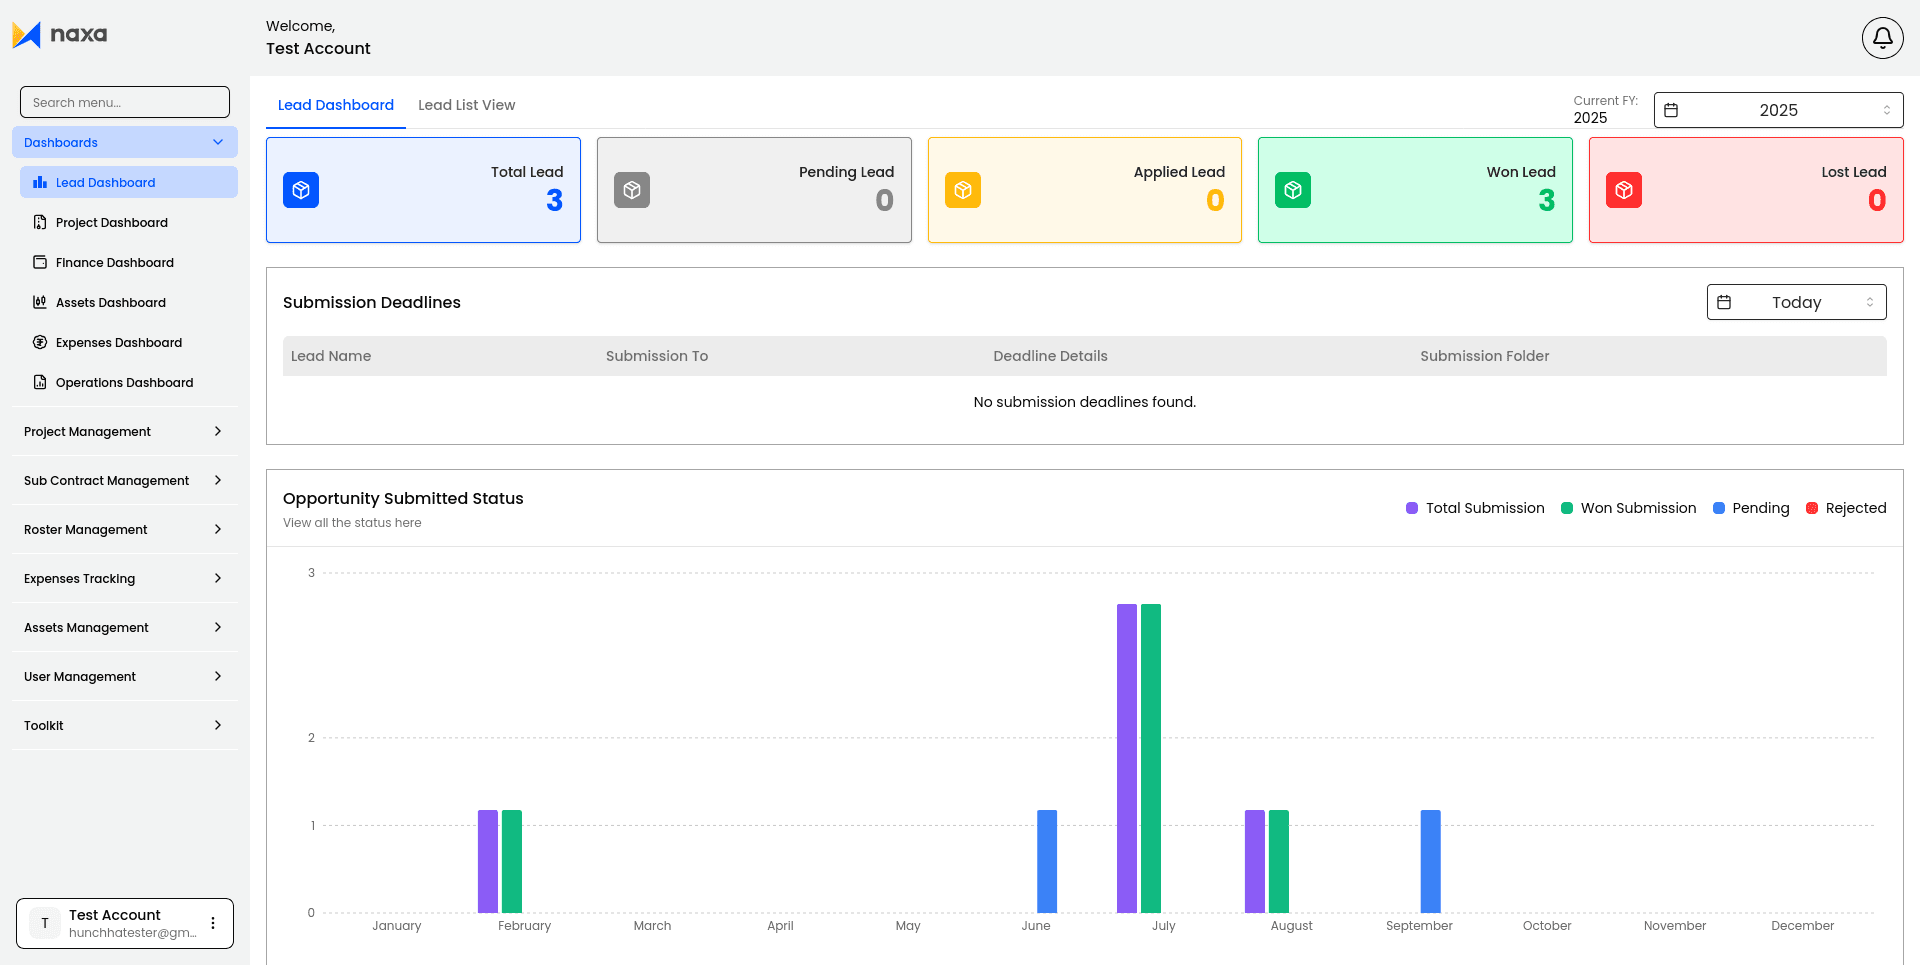The width and height of the screenshot is (1920, 965).
Task: Switch to the Lead List View tab
Action: tap(466, 105)
